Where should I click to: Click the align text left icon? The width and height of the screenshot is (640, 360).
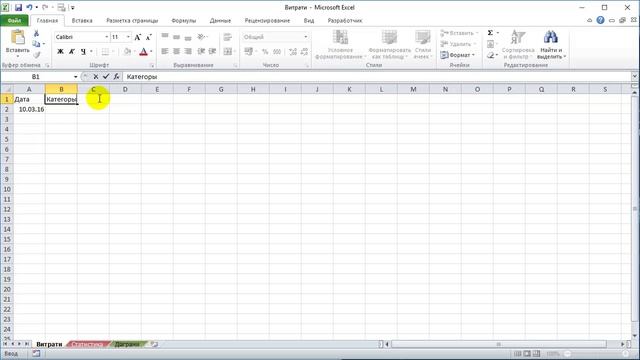coord(165,51)
